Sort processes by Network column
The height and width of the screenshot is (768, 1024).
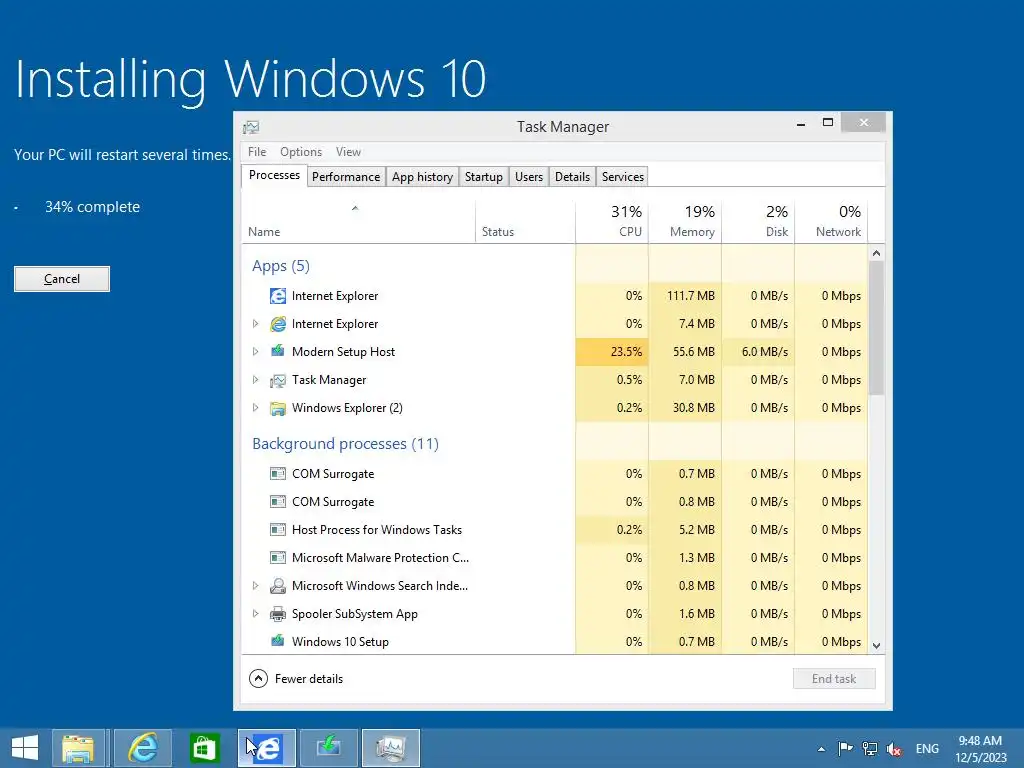click(831, 222)
